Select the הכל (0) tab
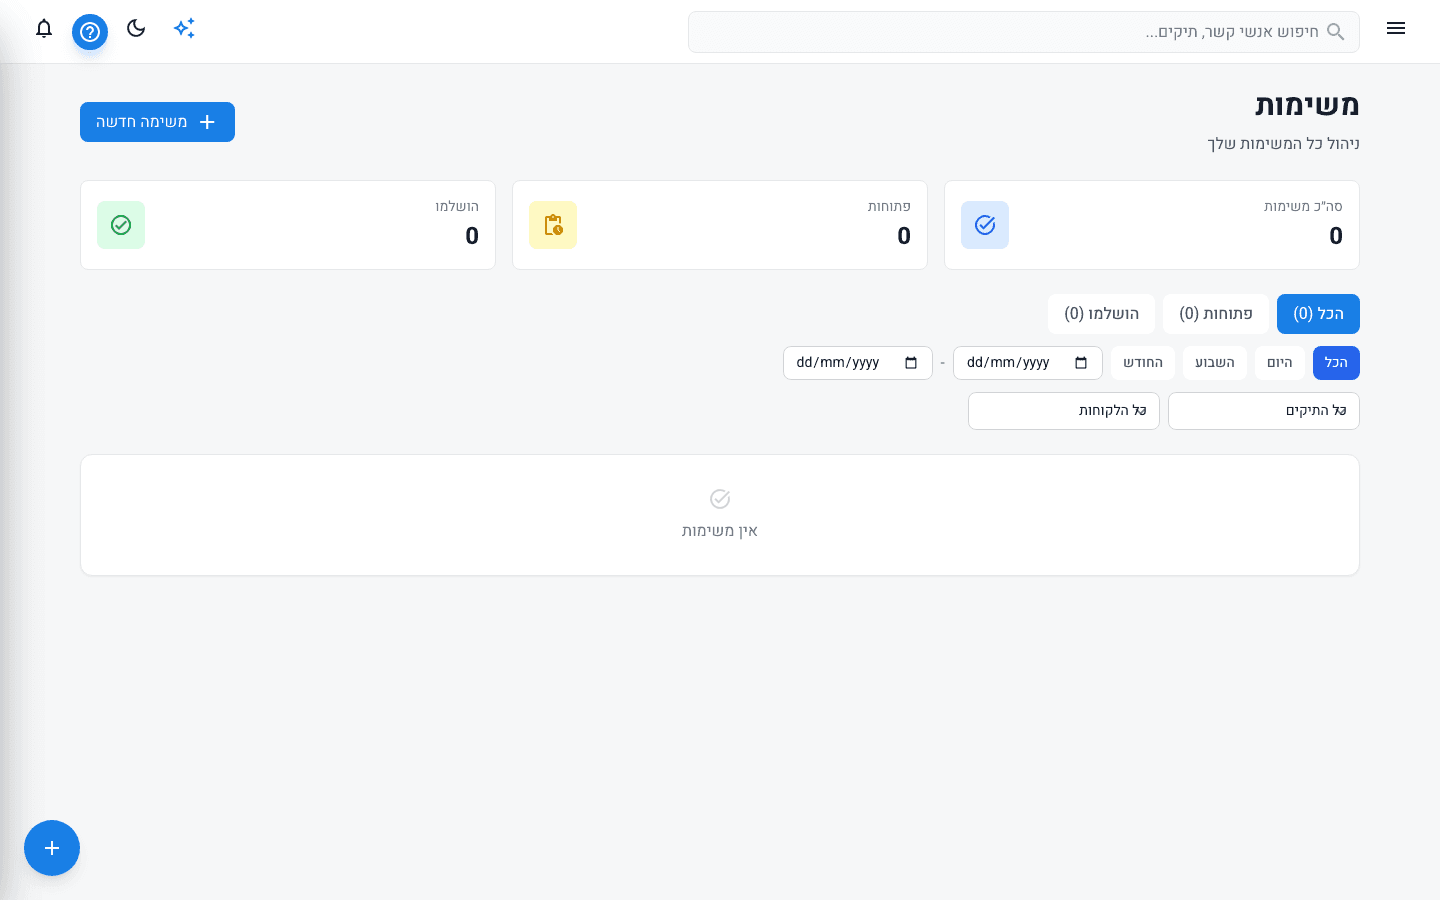This screenshot has width=1440, height=900. click(1318, 314)
